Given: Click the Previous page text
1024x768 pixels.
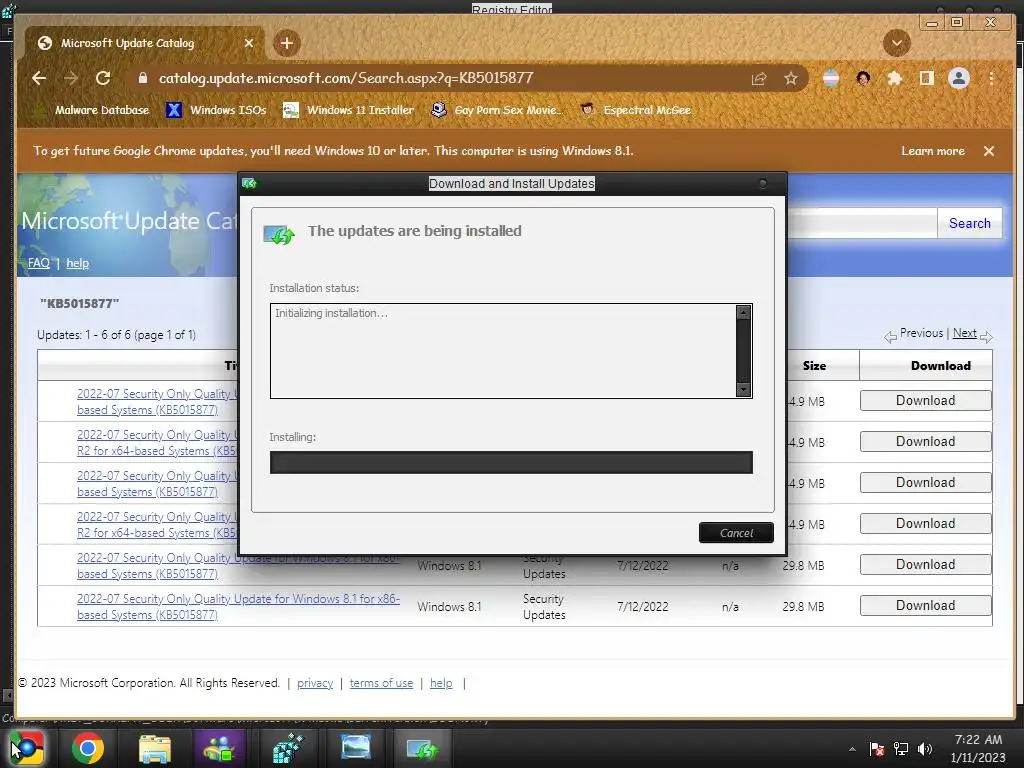Looking at the screenshot, I should (921, 333).
